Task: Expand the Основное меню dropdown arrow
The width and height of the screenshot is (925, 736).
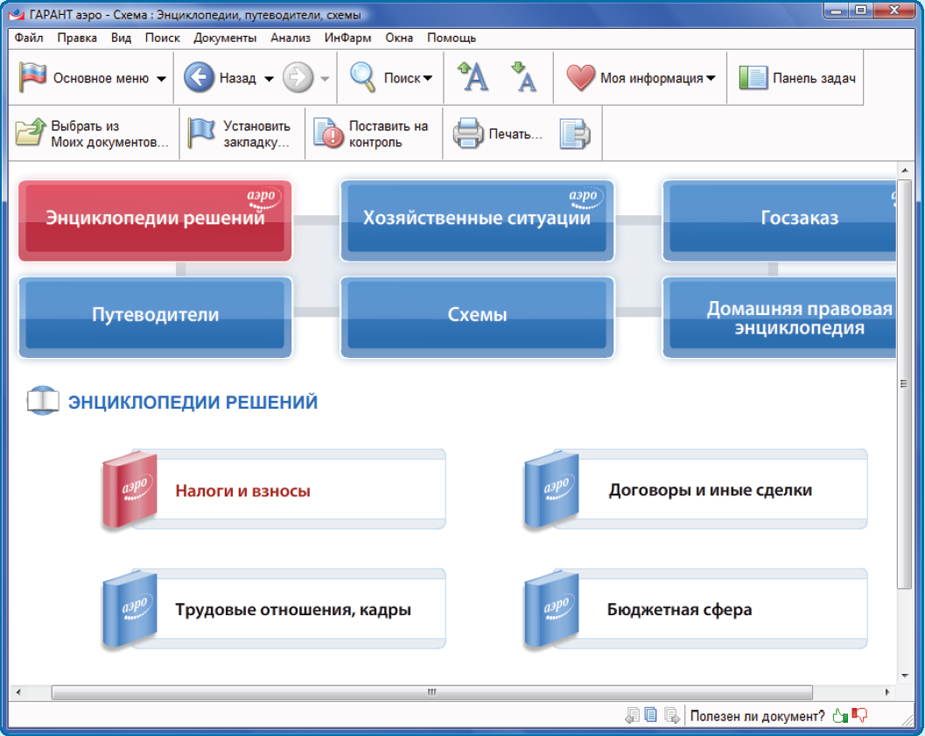Action: click(162, 79)
